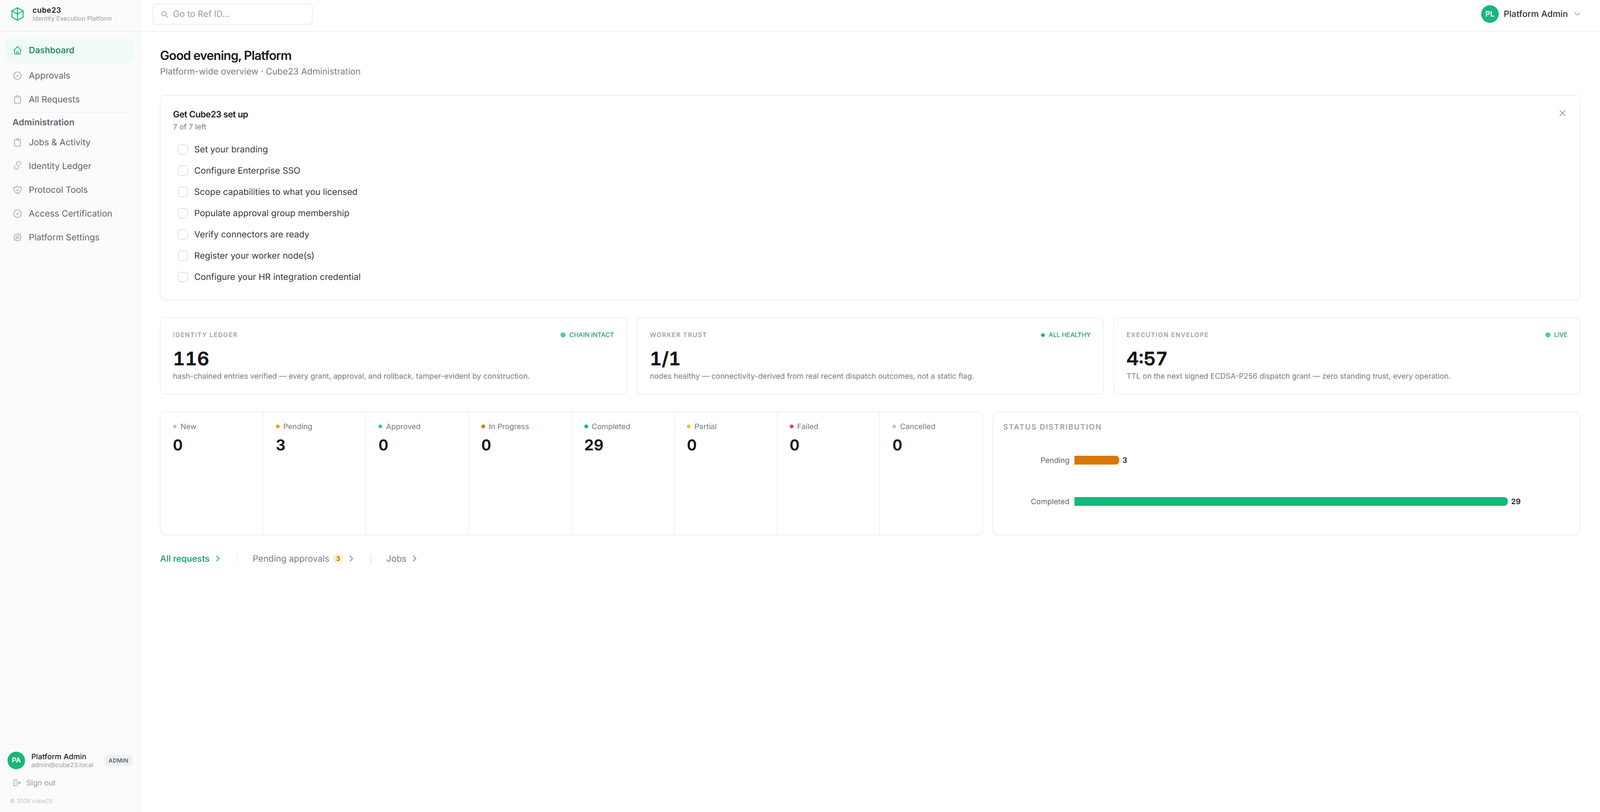Screen dimensions: 1600x812
Task: Click the All Requests clipboard icon
Action: click(x=17, y=100)
